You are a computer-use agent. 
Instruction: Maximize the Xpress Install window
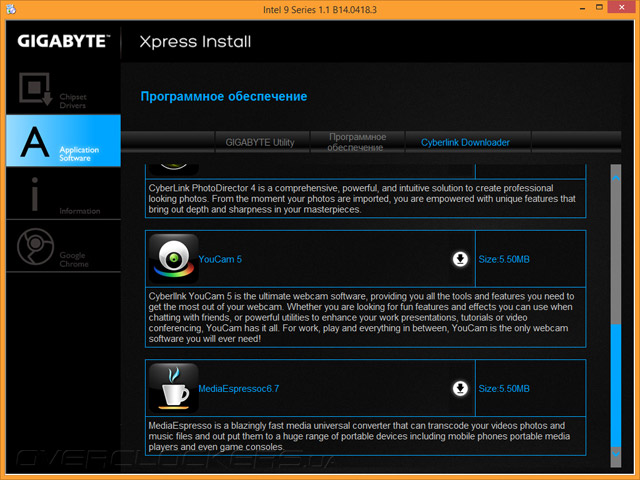click(599, 7)
